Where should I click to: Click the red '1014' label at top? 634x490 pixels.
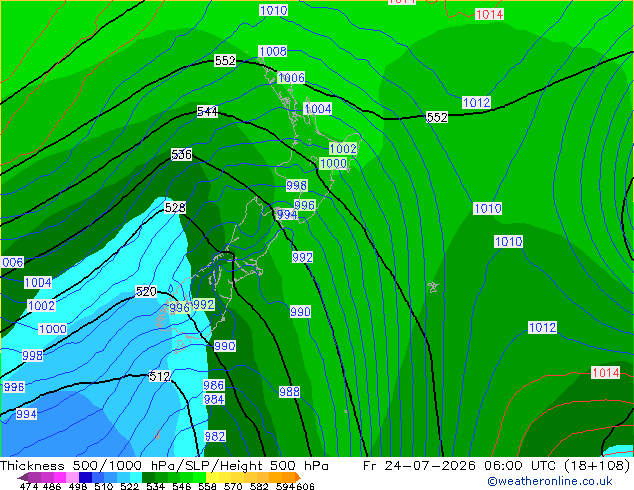pyautogui.click(x=489, y=15)
